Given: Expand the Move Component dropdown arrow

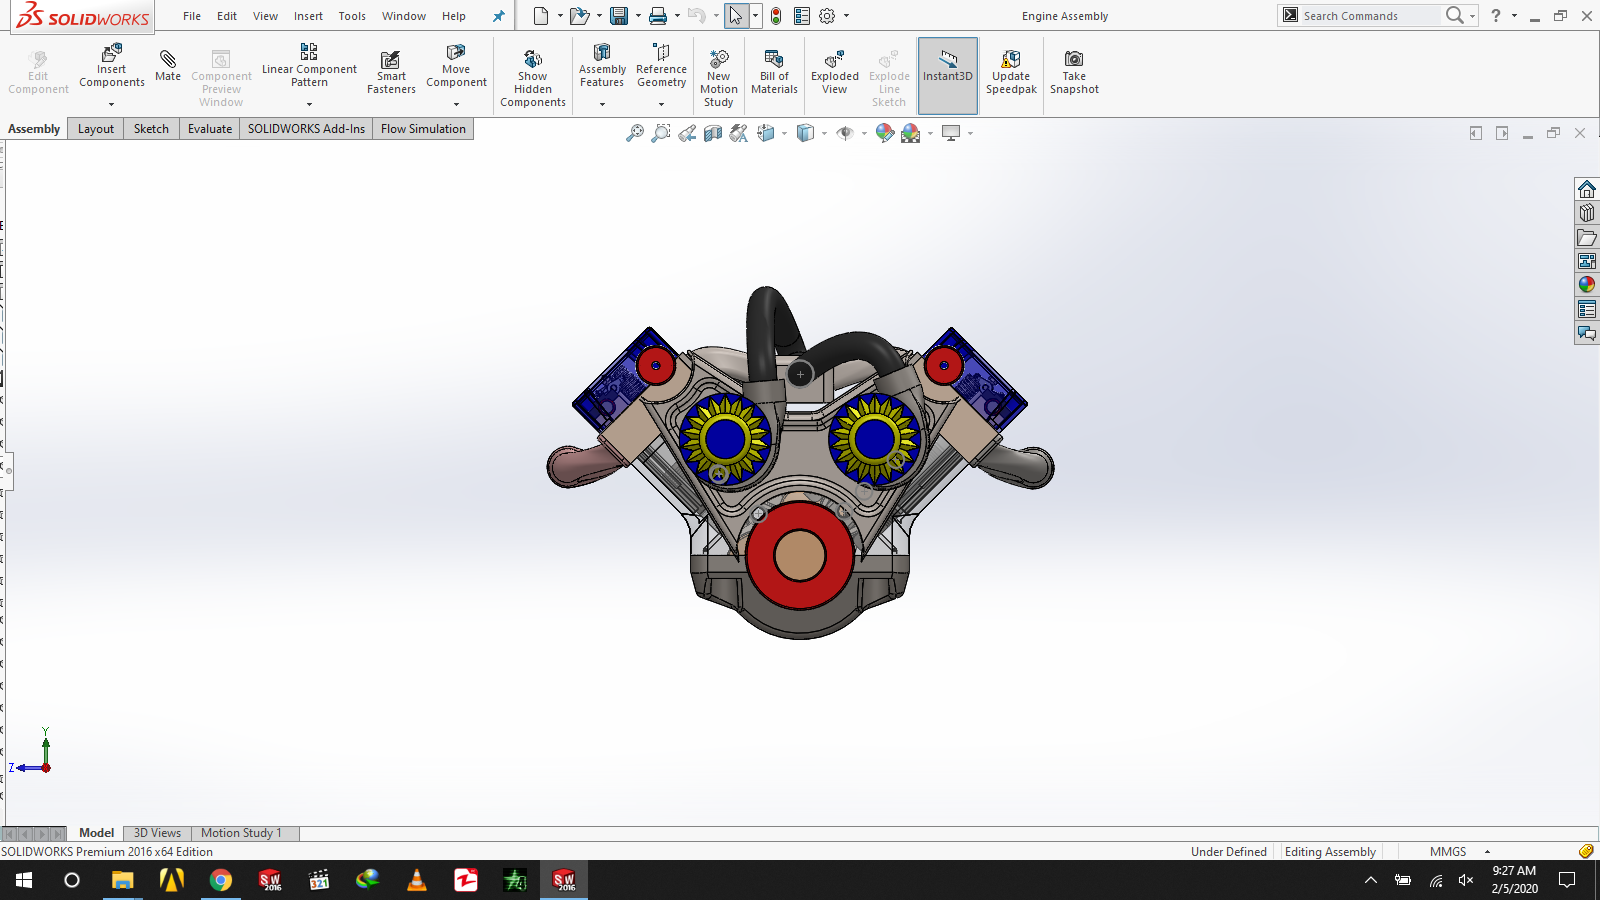Looking at the screenshot, I should coord(456,104).
